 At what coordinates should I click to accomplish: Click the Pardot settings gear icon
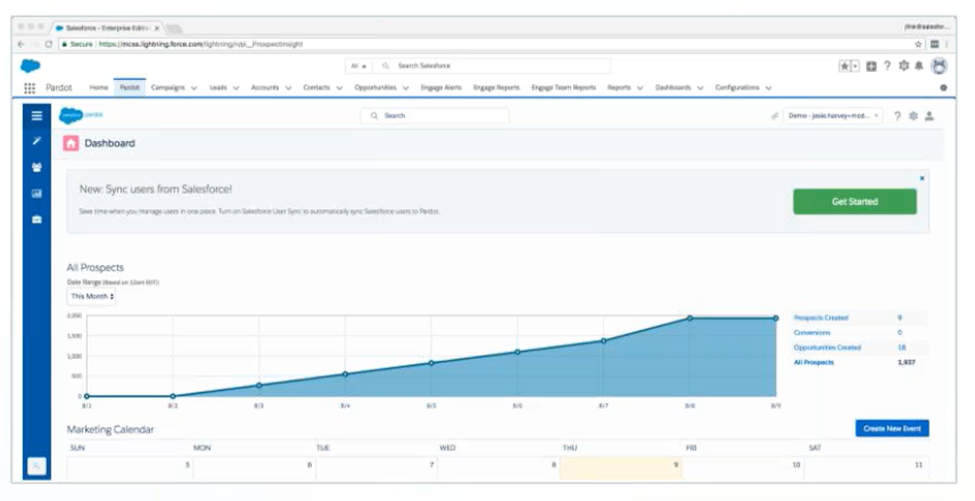pos(913,116)
